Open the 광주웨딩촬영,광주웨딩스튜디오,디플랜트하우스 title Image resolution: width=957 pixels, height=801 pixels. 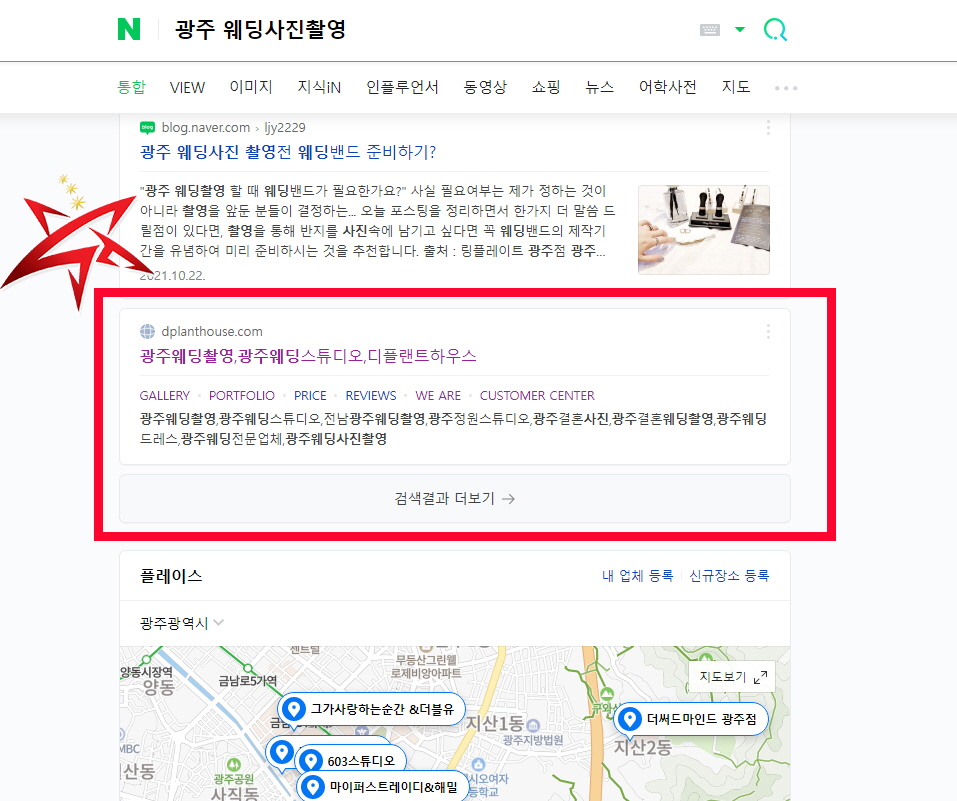tap(308, 356)
